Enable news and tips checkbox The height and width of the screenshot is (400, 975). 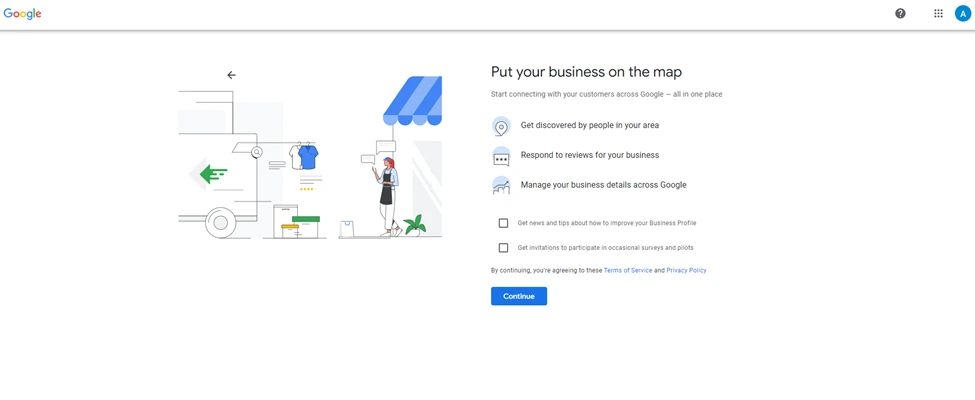coord(503,223)
